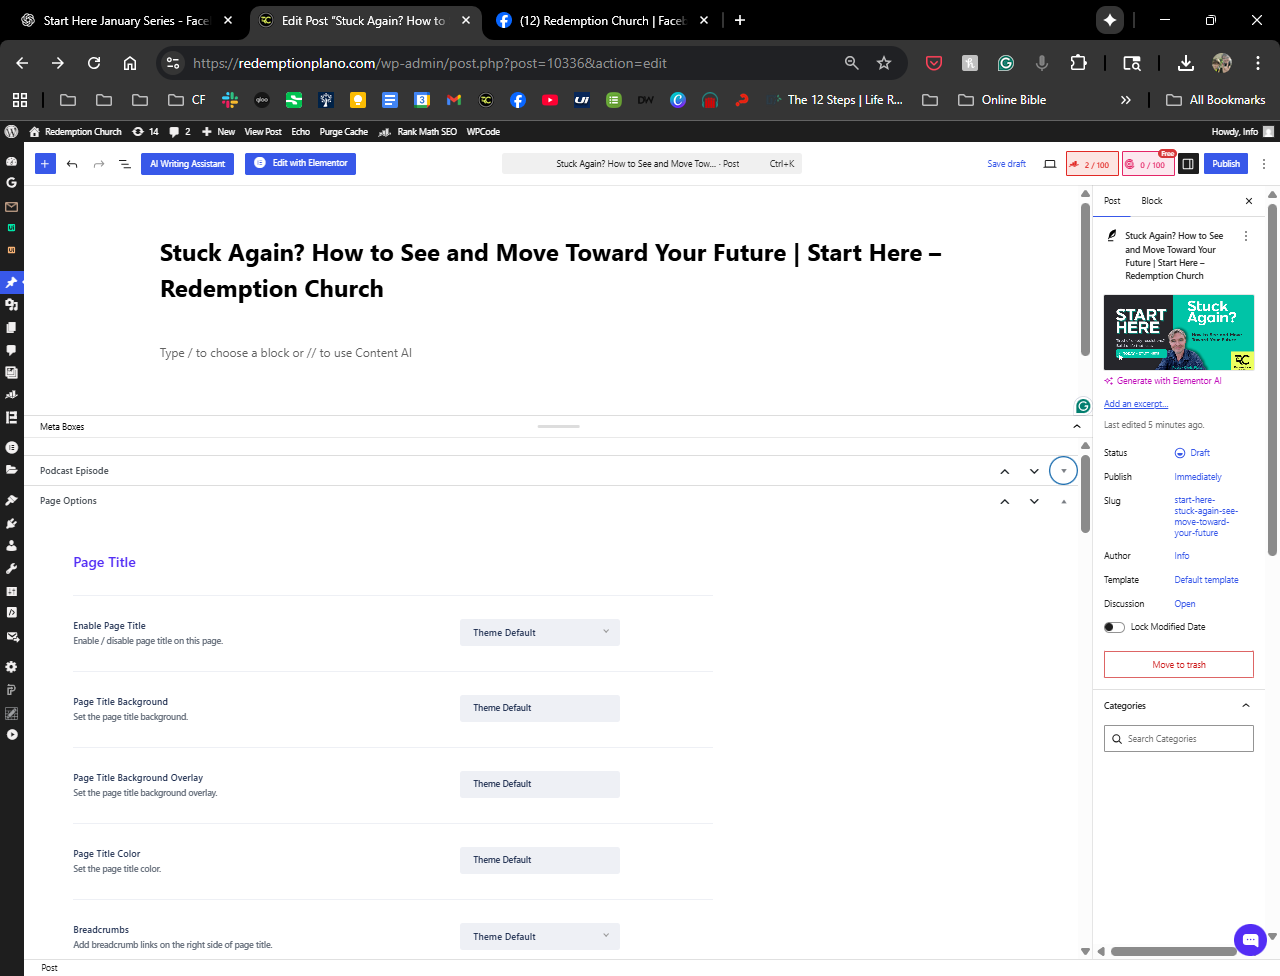Screen dimensions: 1280x976
Task: Toggle the Podcast Episode panel circle arrow
Action: click(x=1063, y=471)
